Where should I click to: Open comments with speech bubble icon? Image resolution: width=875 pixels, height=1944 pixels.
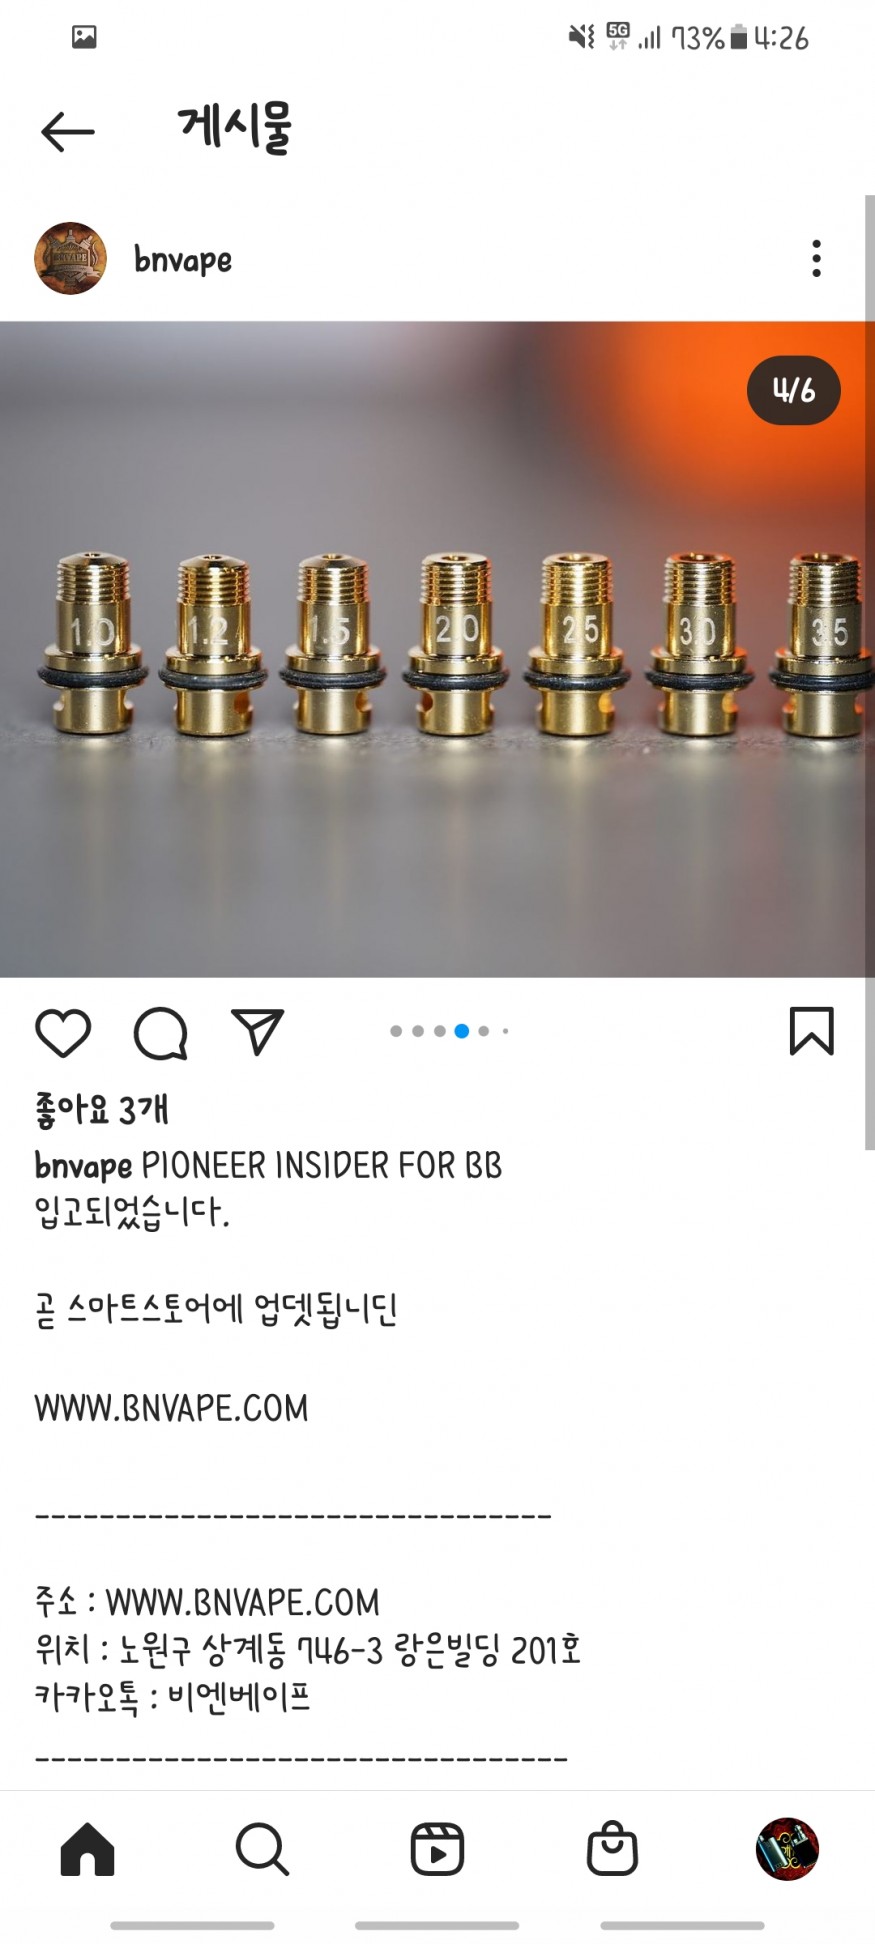(161, 1033)
